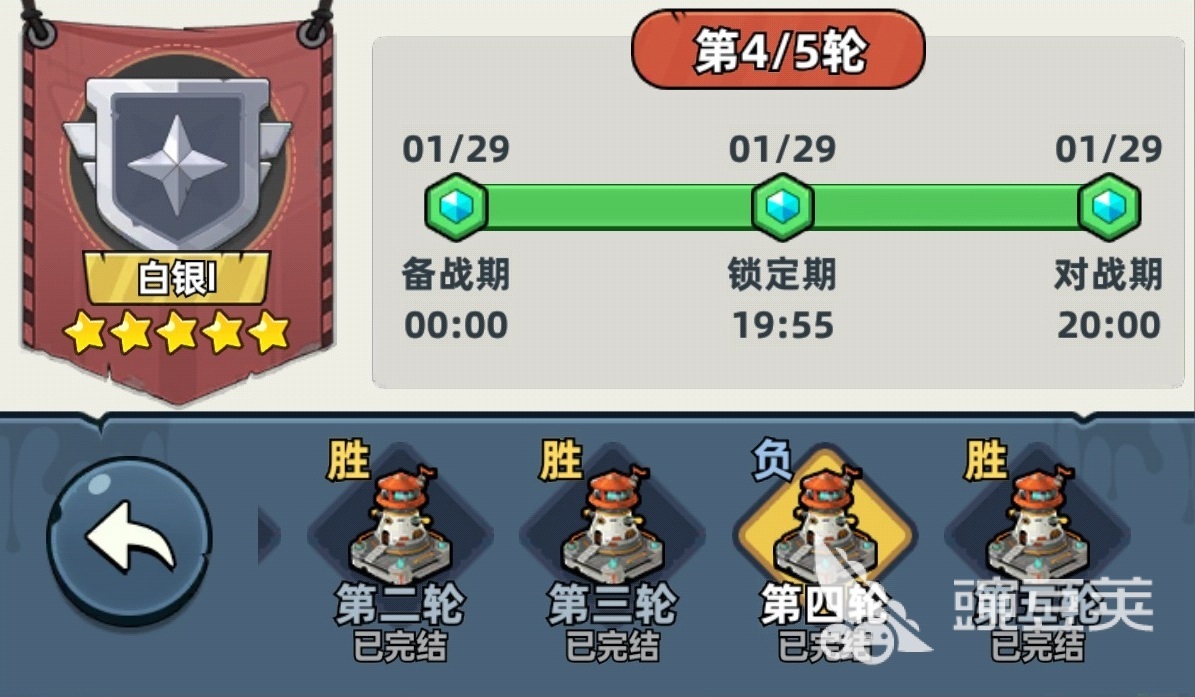Click the green phase progress bar

[783, 206]
